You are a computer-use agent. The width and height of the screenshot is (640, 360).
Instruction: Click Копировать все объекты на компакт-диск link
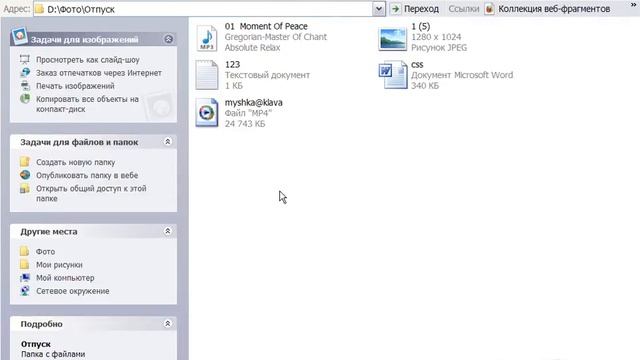87,104
